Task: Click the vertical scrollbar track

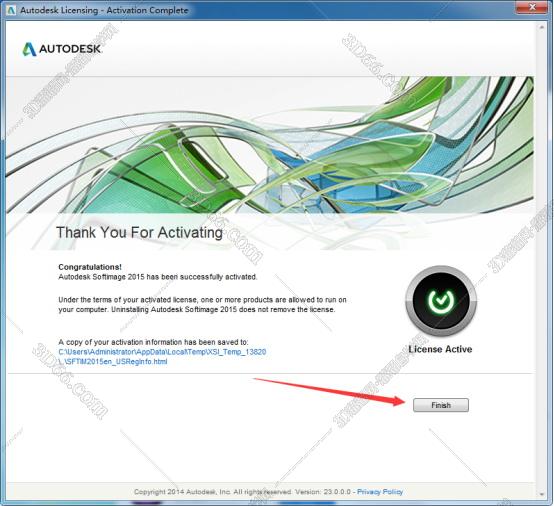Action: coord(542,261)
